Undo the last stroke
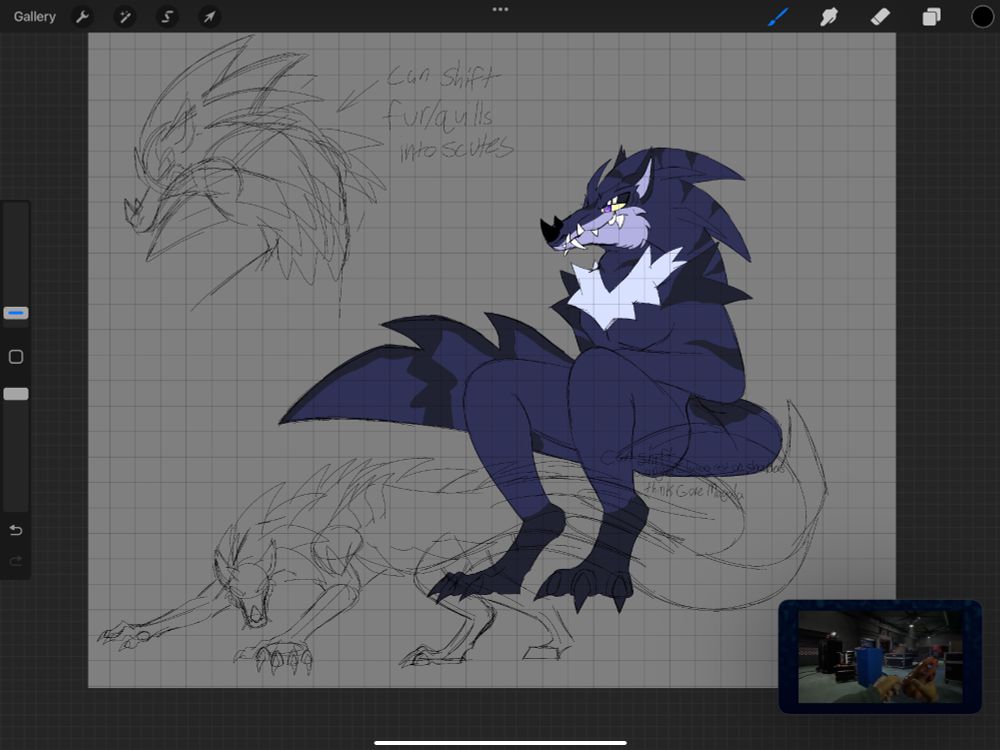The image size is (1000, 750). (x=16, y=530)
